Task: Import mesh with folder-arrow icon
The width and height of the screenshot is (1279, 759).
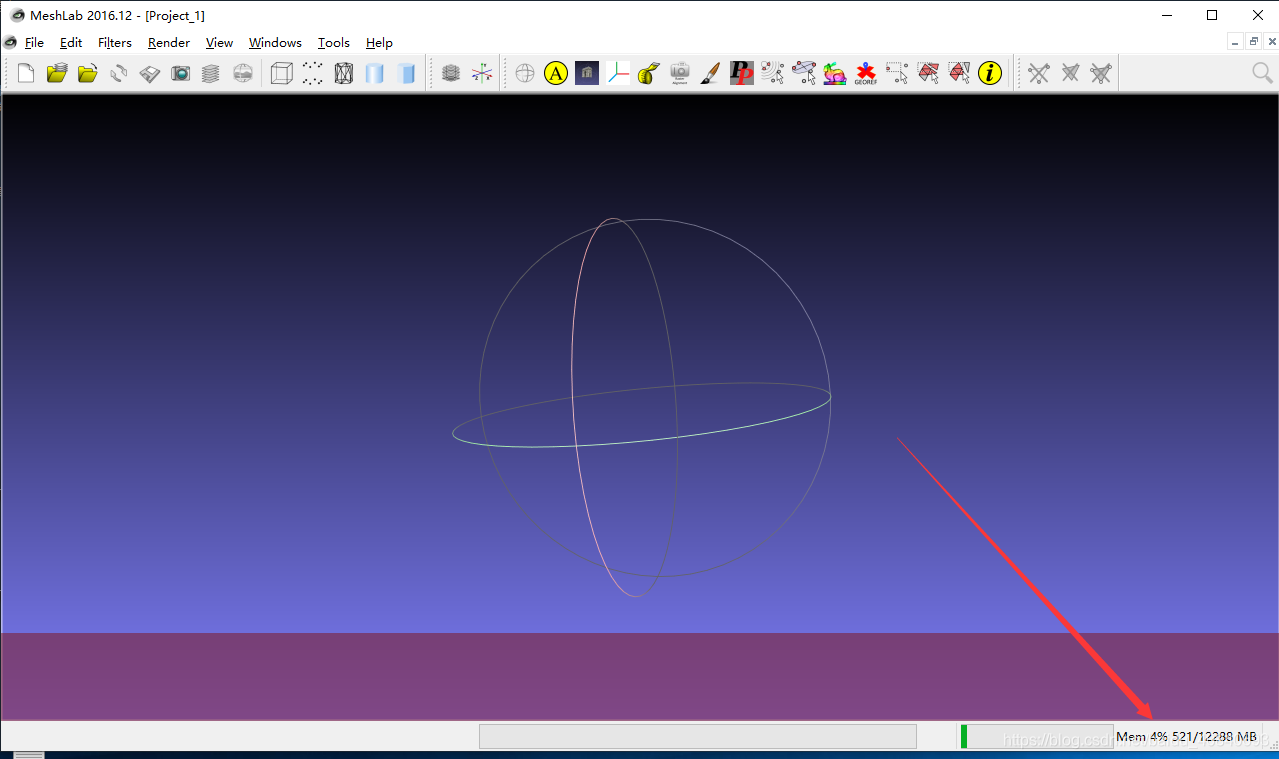Action: (88, 73)
